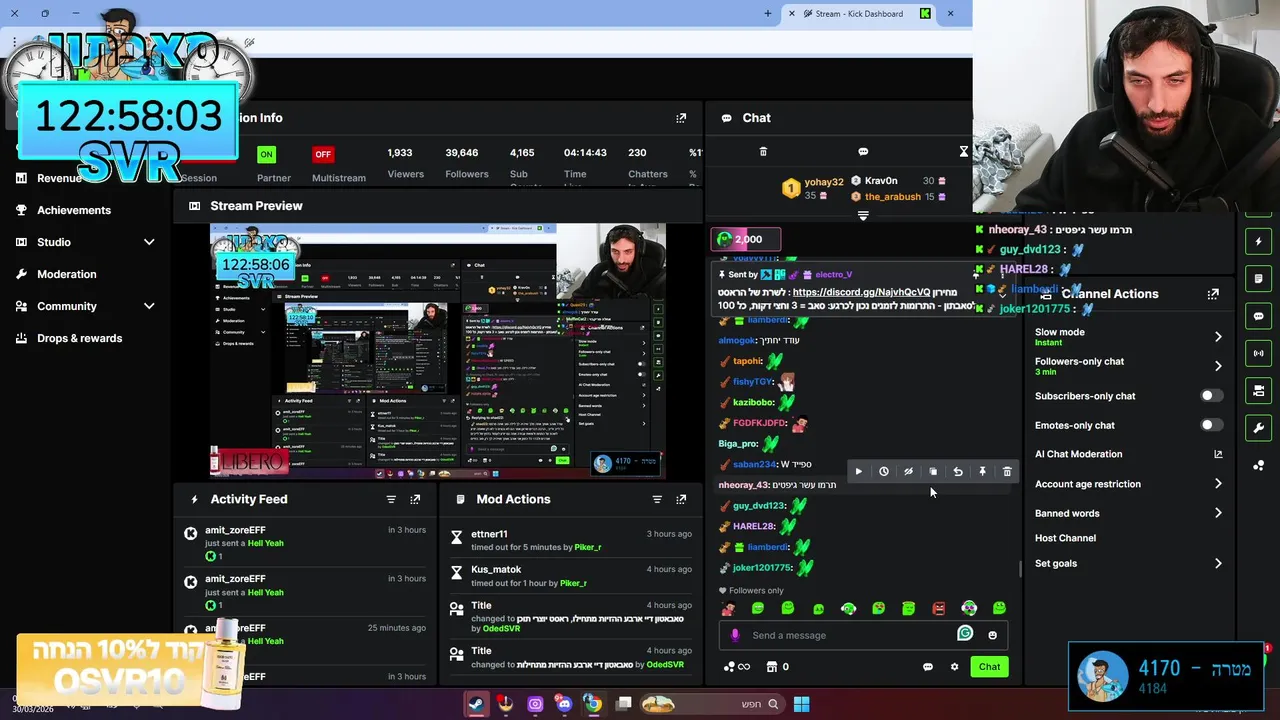Viewport: 1280px width, 720px height.
Task: Open the discord.gg link in pinned message
Action: pos(861,292)
